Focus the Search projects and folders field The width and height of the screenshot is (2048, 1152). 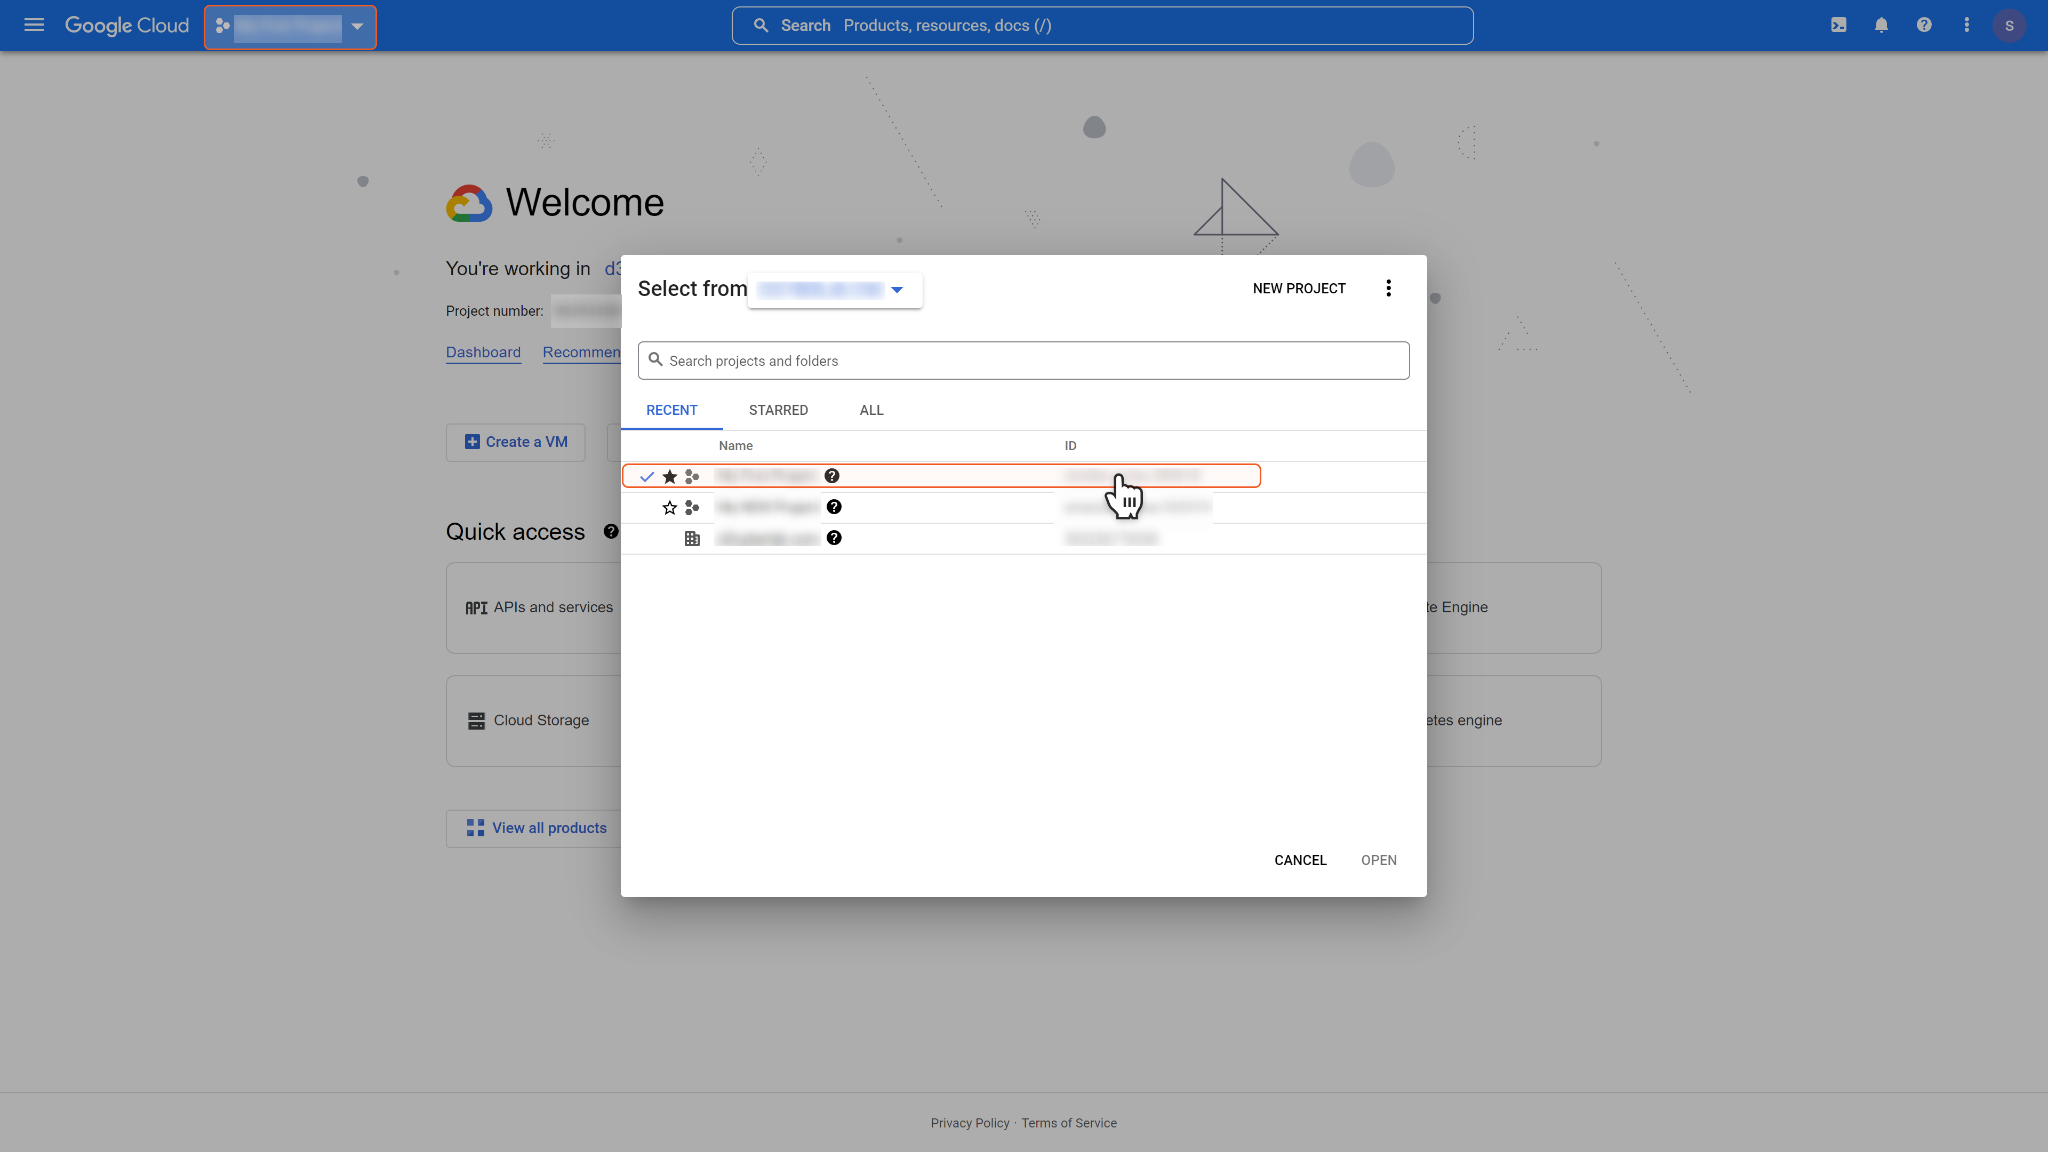pos(1024,361)
